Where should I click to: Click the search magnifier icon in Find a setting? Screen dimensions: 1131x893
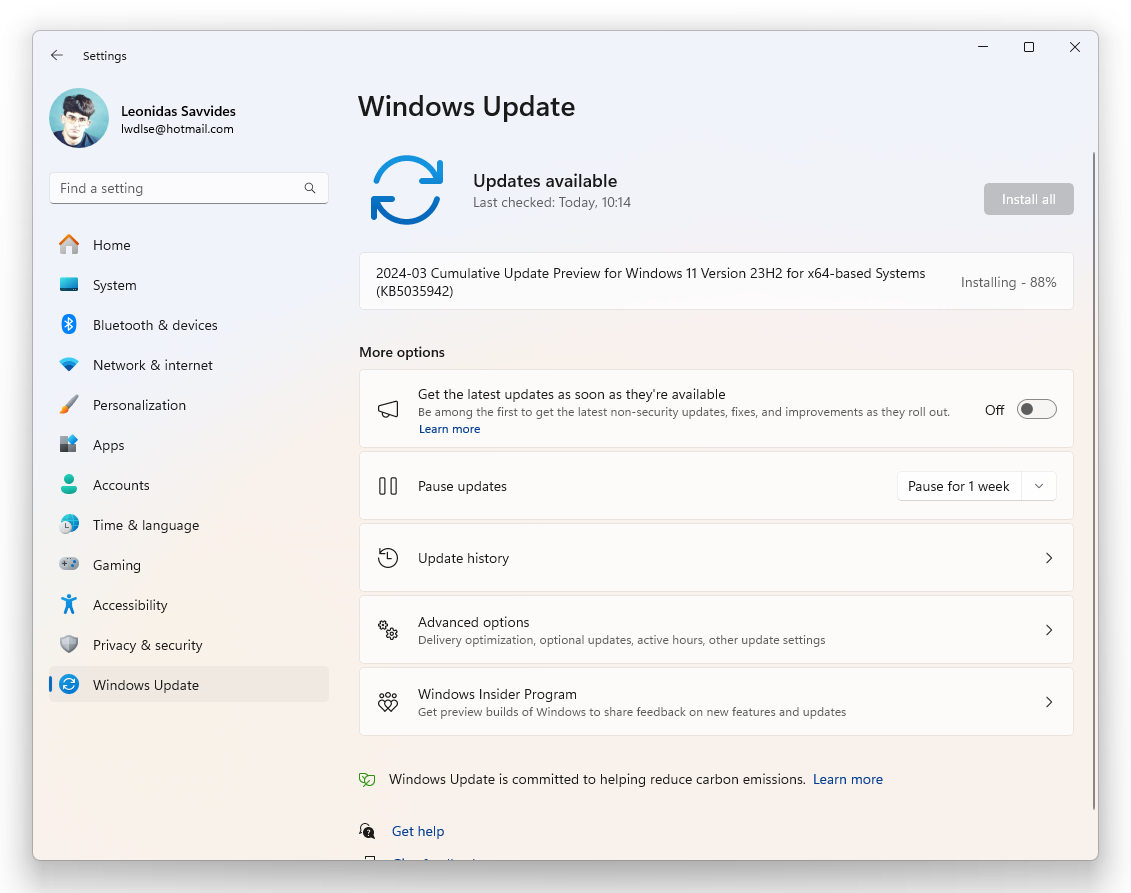click(x=310, y=188)
